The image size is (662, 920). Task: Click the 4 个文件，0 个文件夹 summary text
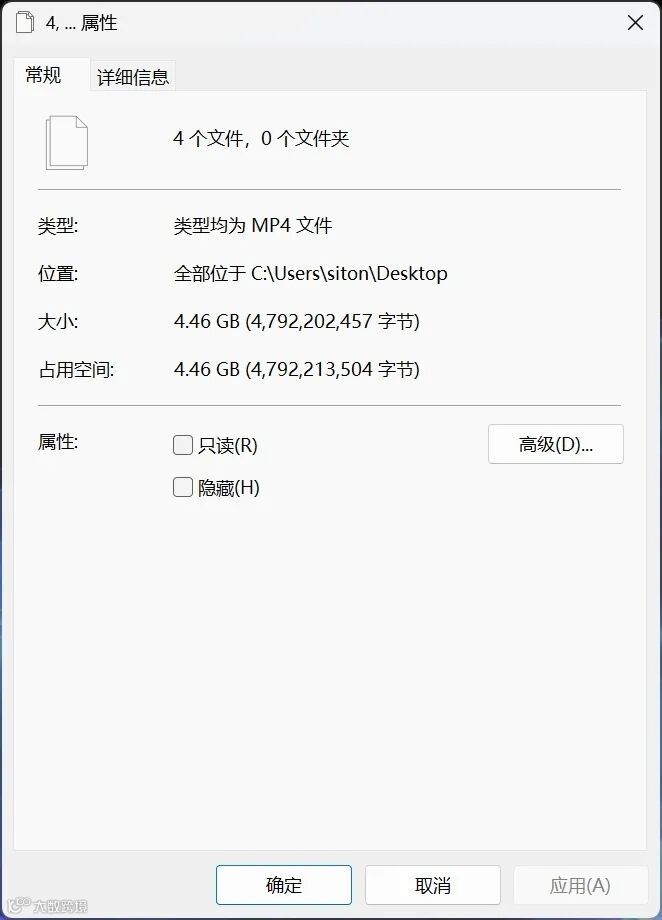coord(261,138)
